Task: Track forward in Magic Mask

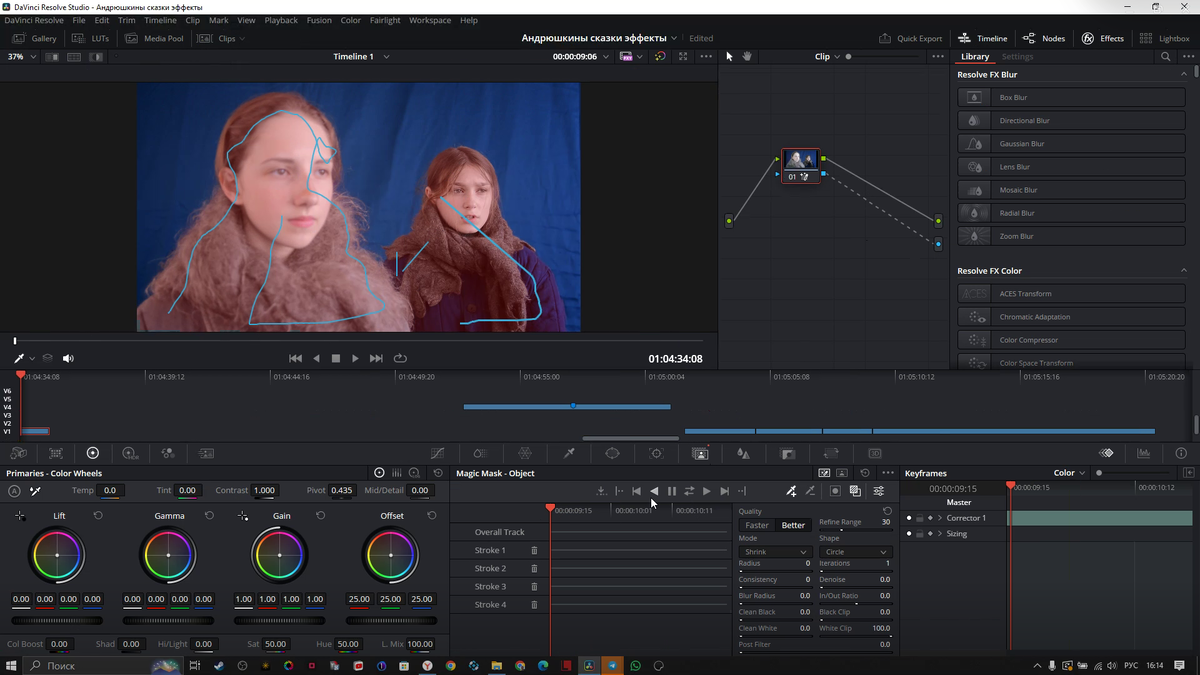Action: tap(706, 491)
